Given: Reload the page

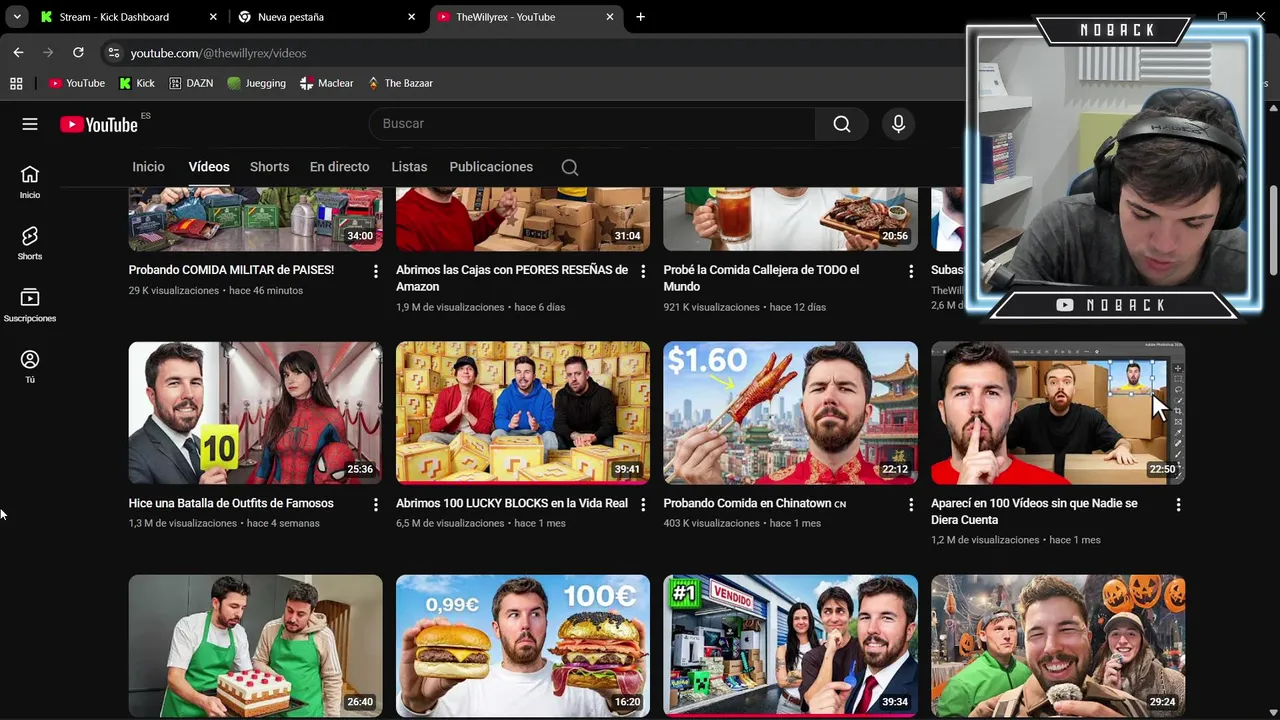Looking at the screenshot, I should pyautogui.click(x=78, y=52).
